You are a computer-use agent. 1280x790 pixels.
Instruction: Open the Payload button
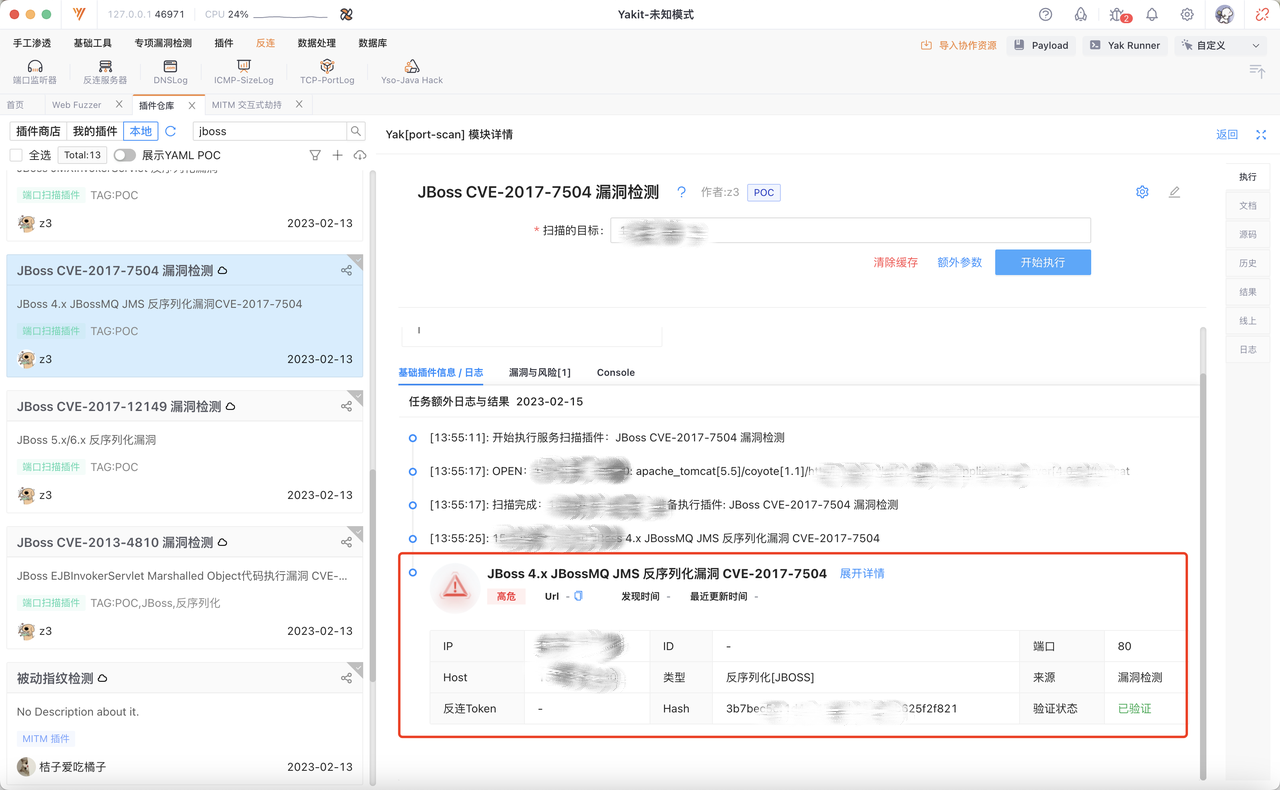tap(1041, 45)
